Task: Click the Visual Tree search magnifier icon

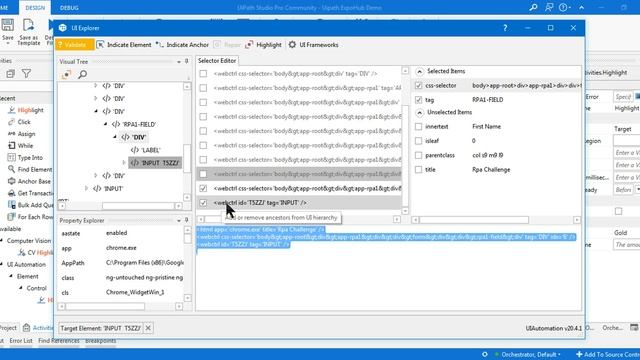Action: (x=82, y=74)
